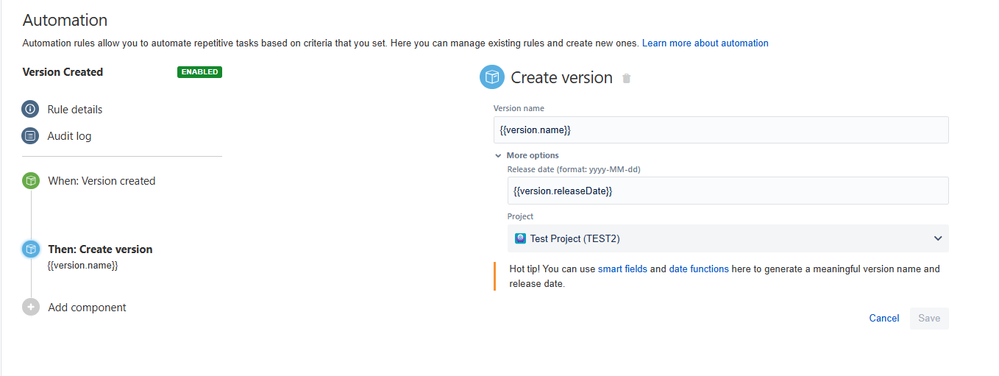Image resolution: width=999 pixels, height=376 pixels.
Task: Click the Audit log list icon
Action: tap(31, 136)
